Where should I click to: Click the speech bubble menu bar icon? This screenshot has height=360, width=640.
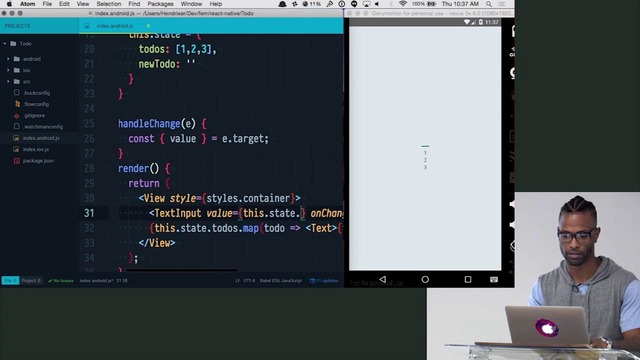354,4
